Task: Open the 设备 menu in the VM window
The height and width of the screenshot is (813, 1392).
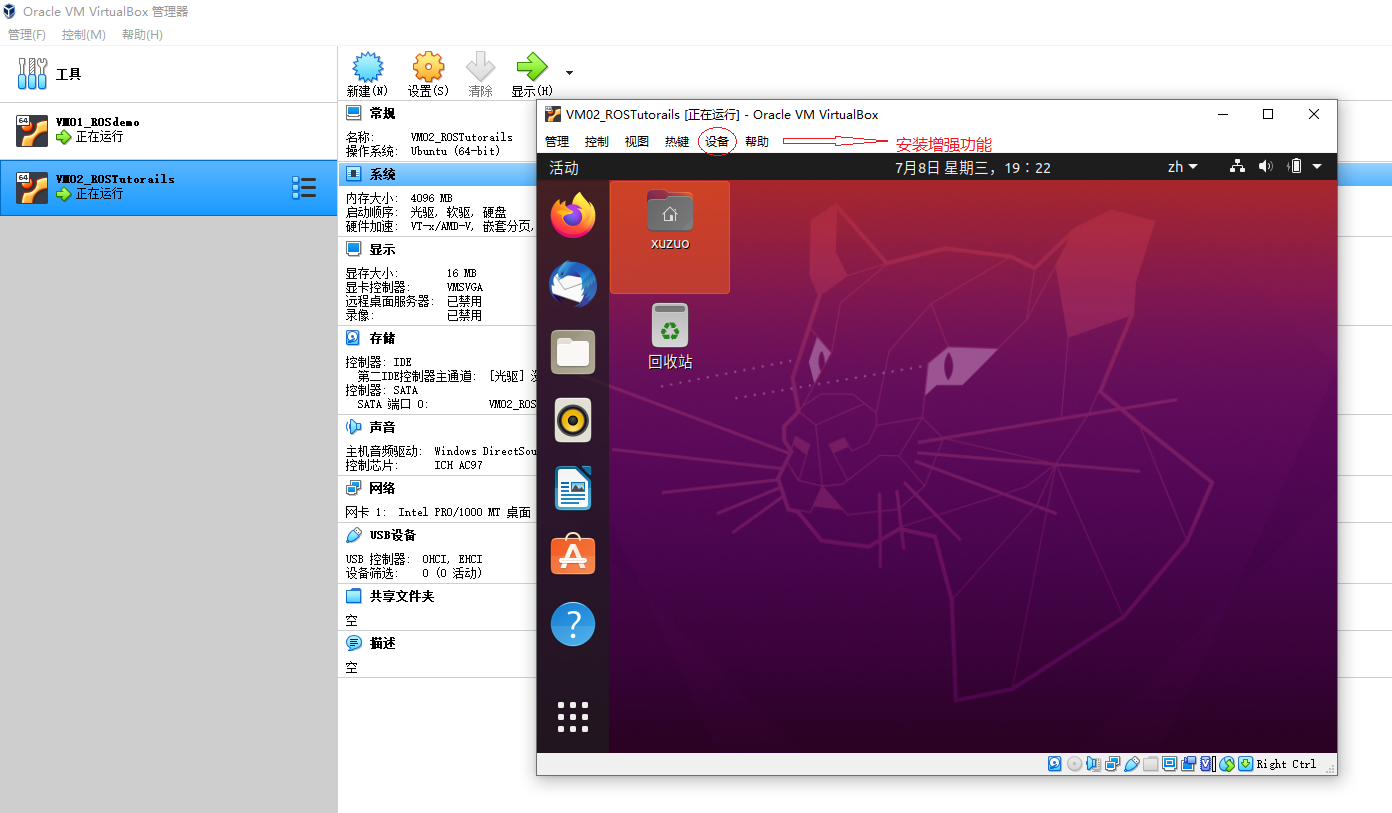Action: tap(716, 141)
